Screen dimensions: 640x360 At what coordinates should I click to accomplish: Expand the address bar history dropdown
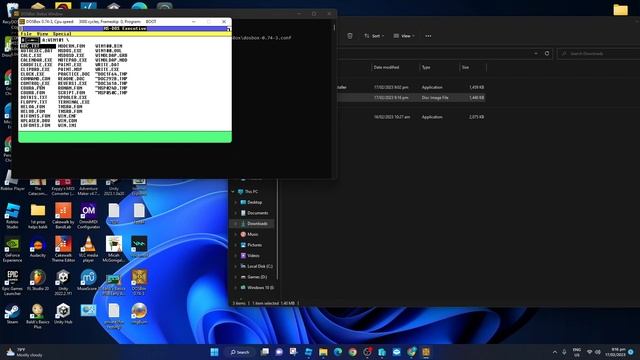[536, 53]
